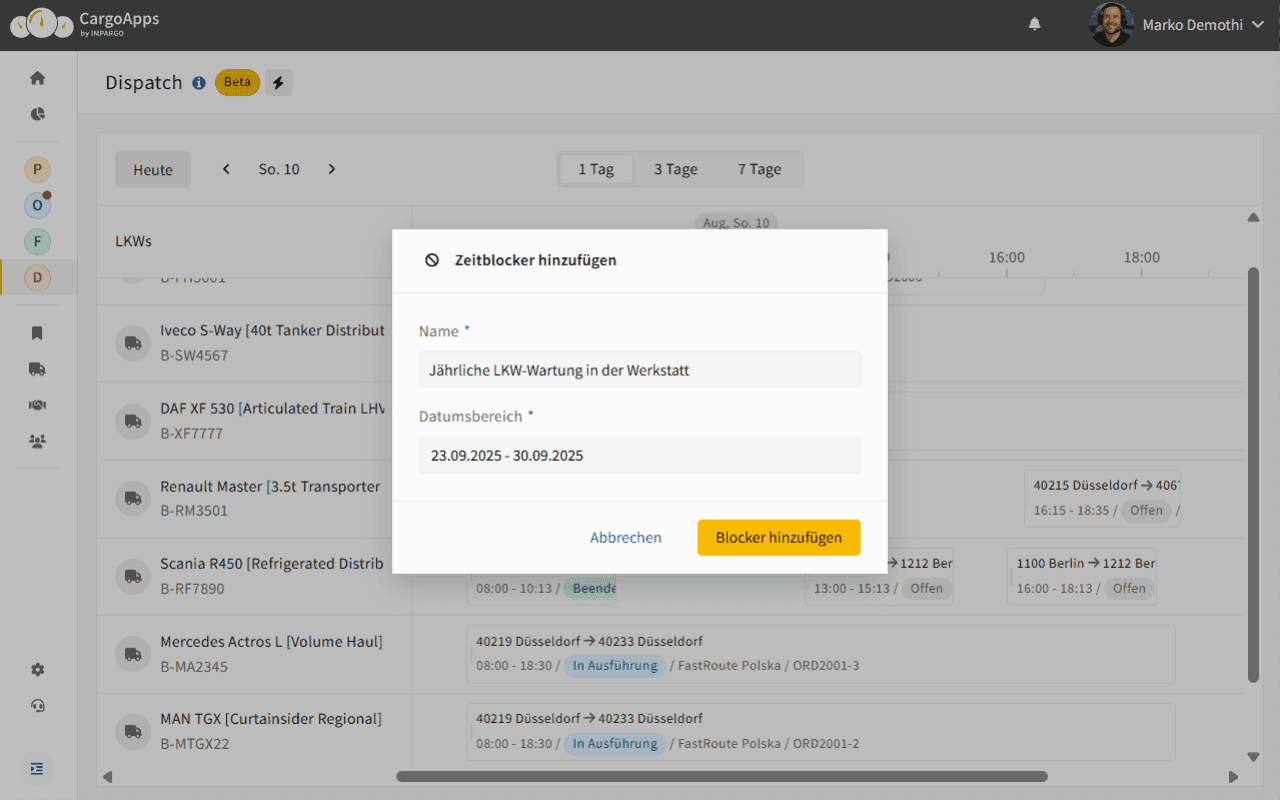Click the lightning bolt icon beside Beta
The image size is (1280, 800).
279,83
